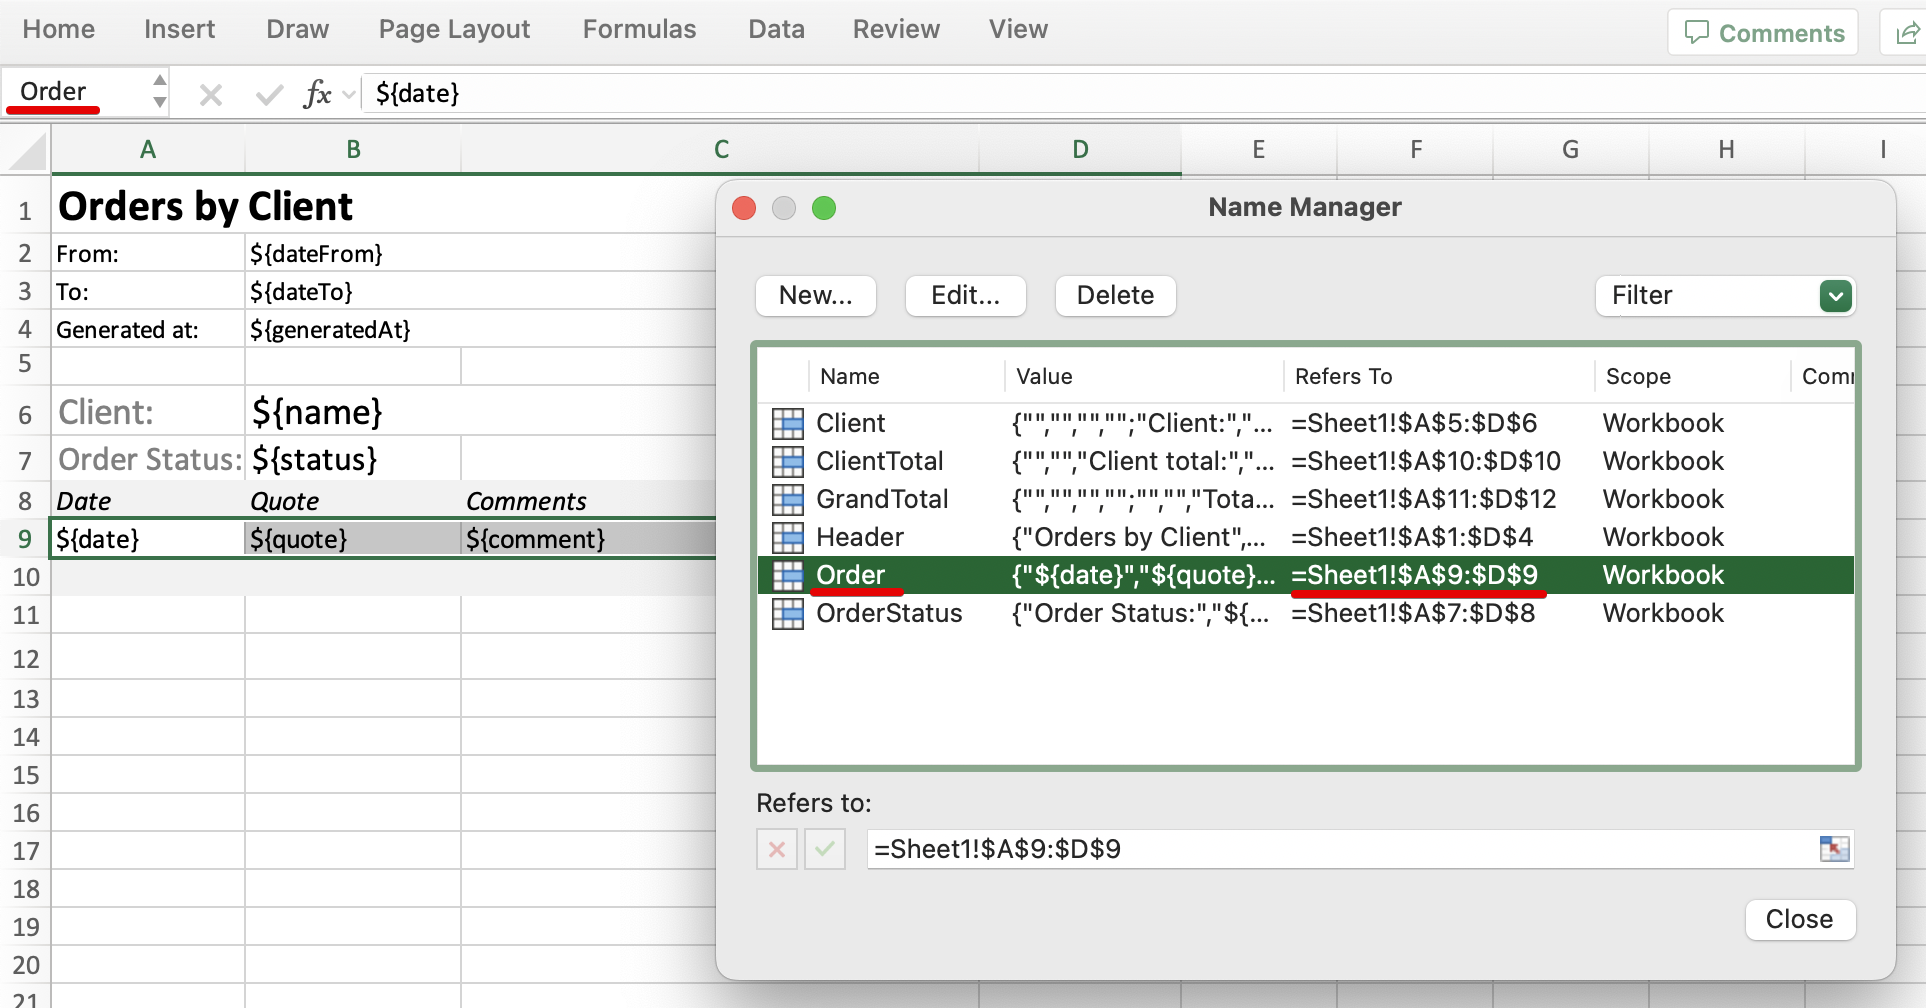Expand the fx function dropdown chevron

(x=349, y=95)
